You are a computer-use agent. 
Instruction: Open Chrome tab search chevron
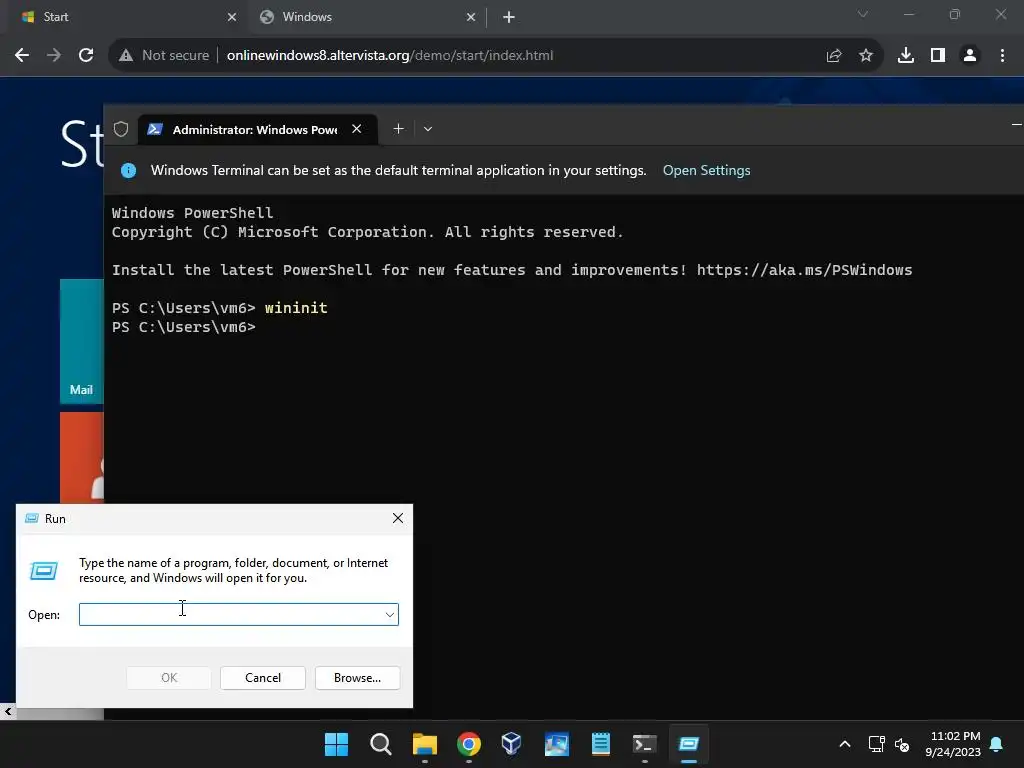pos(863,14)
